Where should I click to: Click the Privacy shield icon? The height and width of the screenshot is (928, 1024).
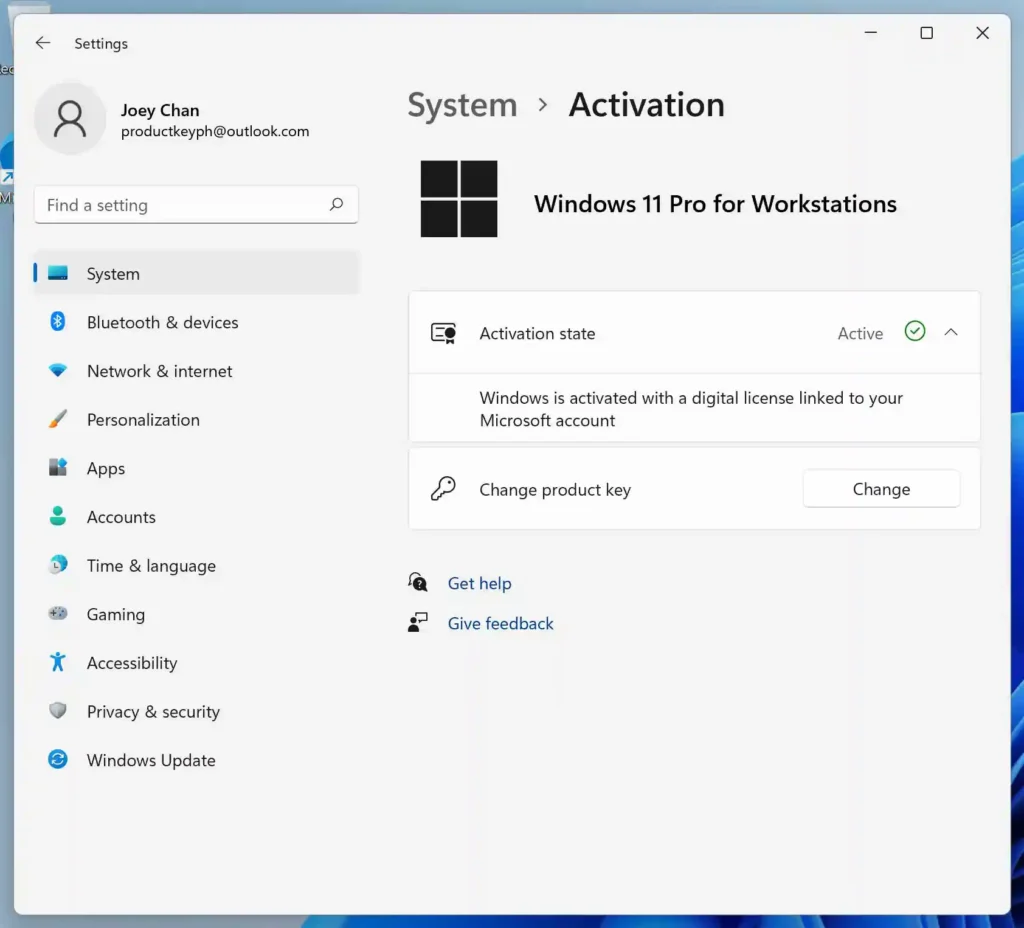(x=57, y=711)
